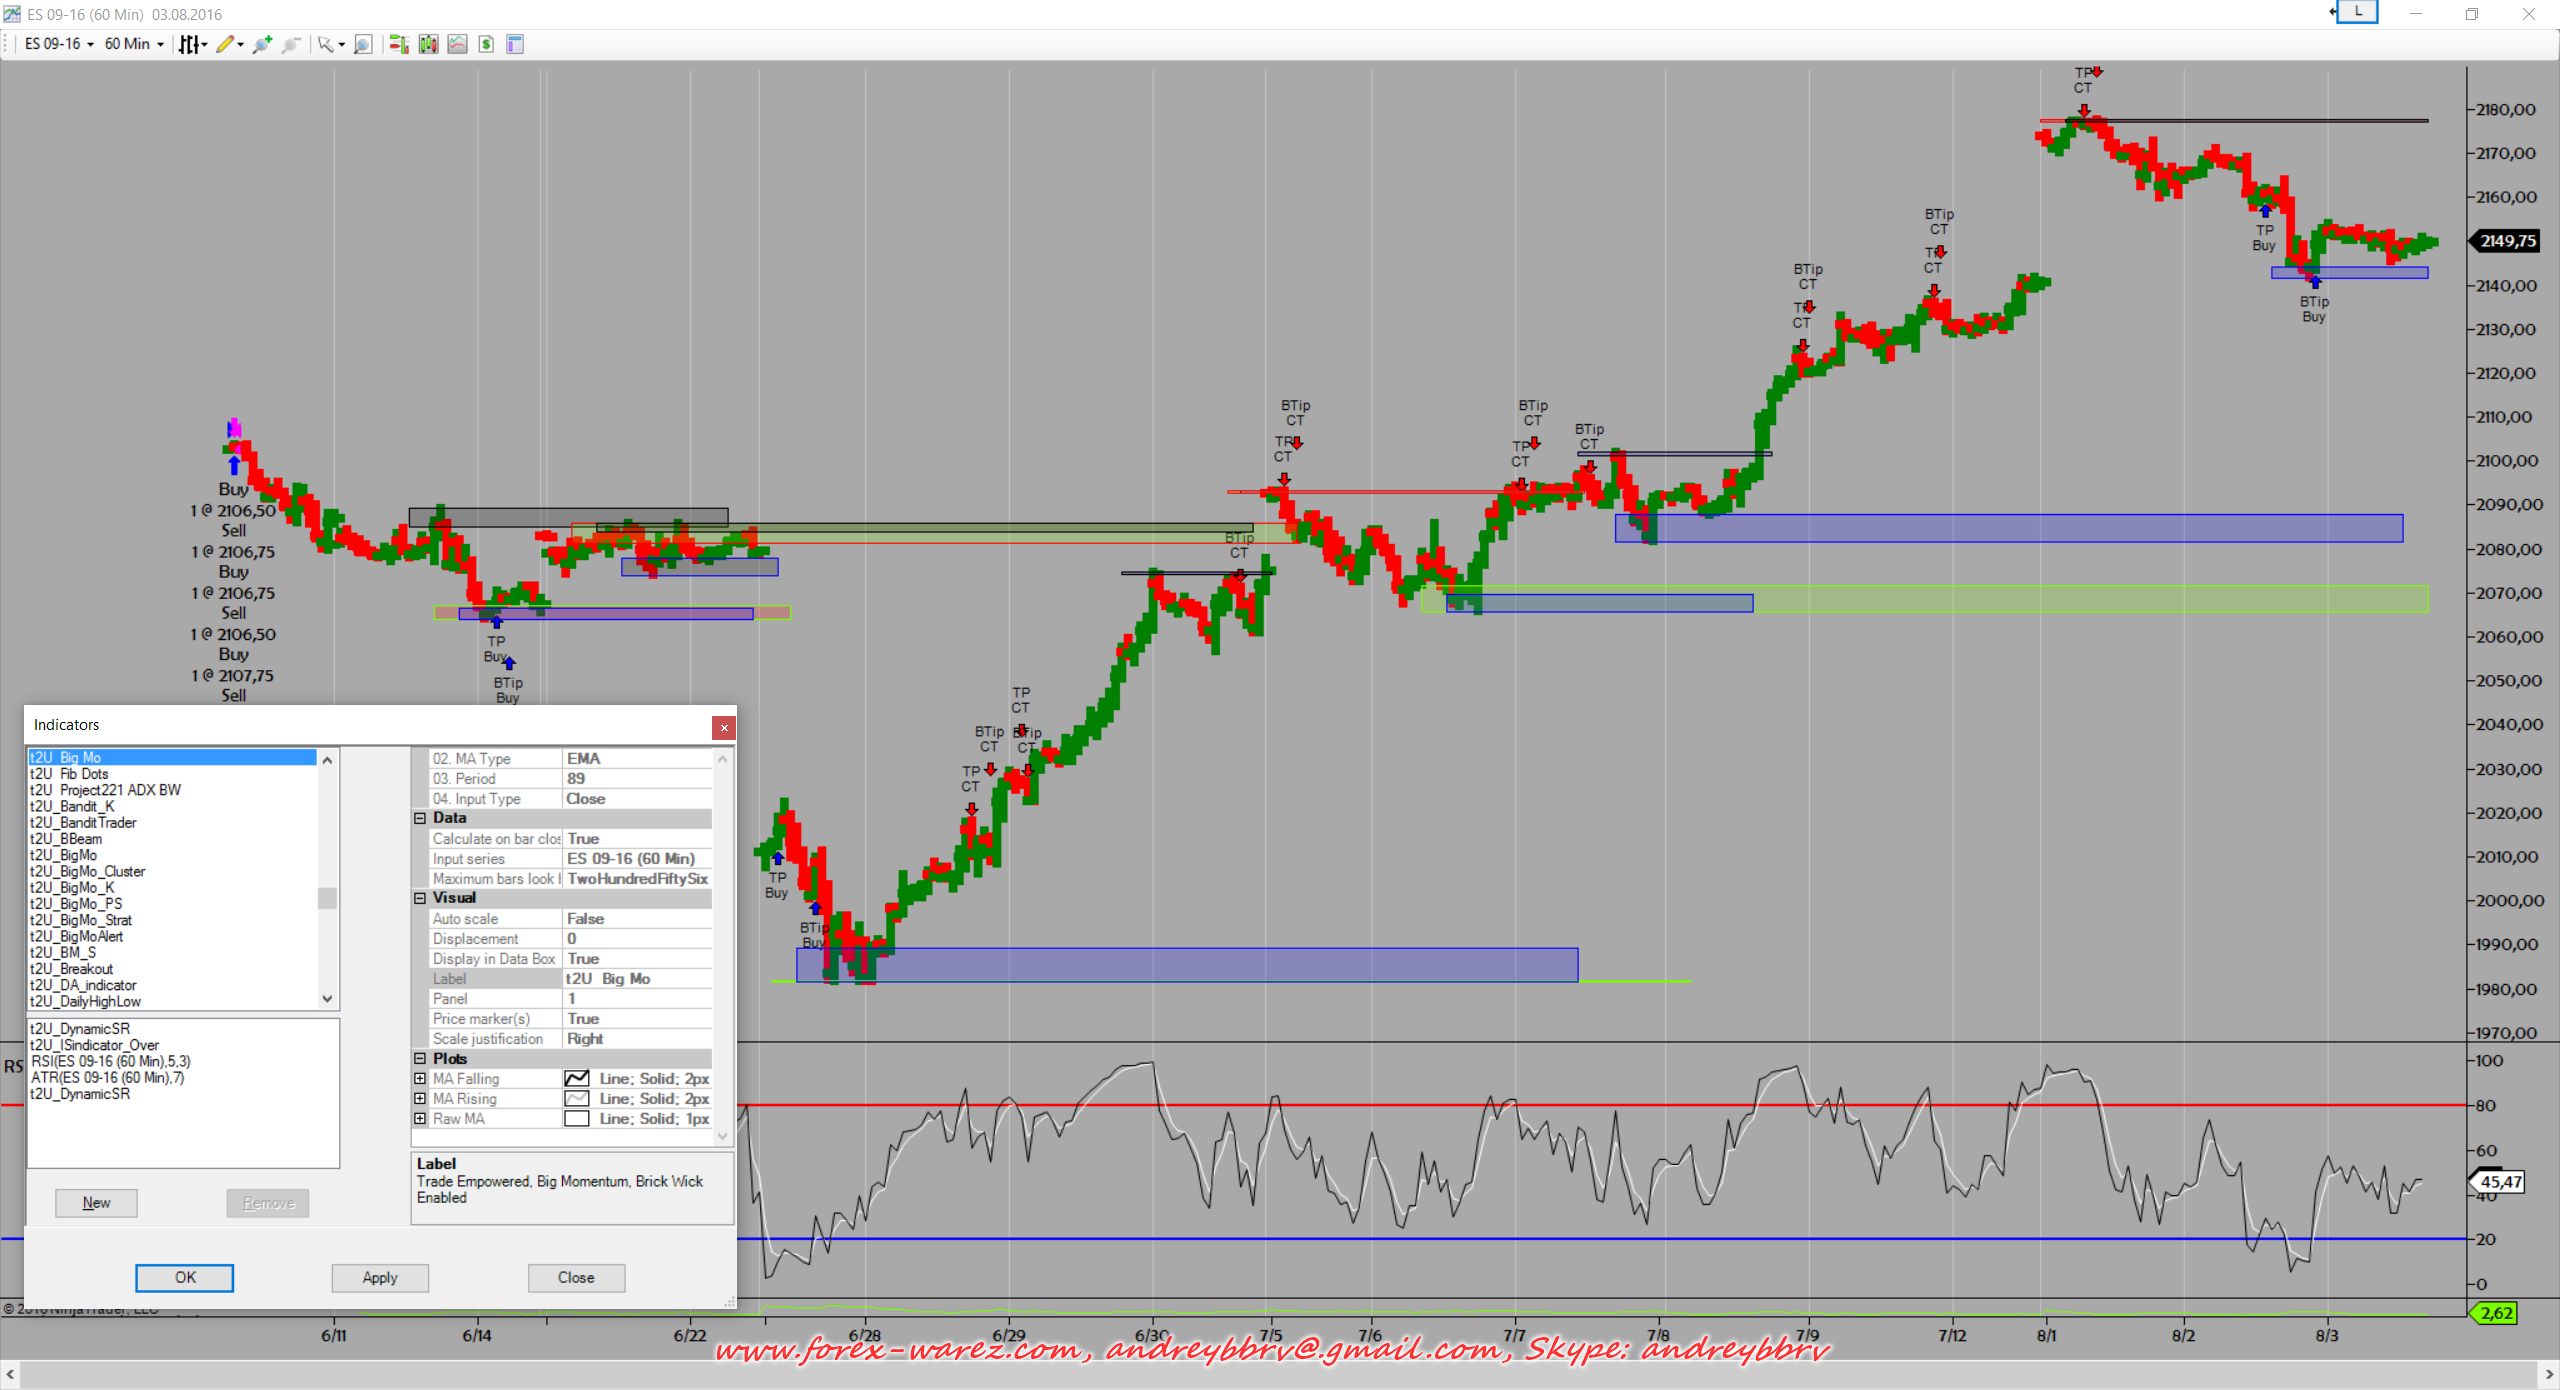Open the yellow pencil drawing tools
Screen dimensions: 2560x1390
click(225, 44)
